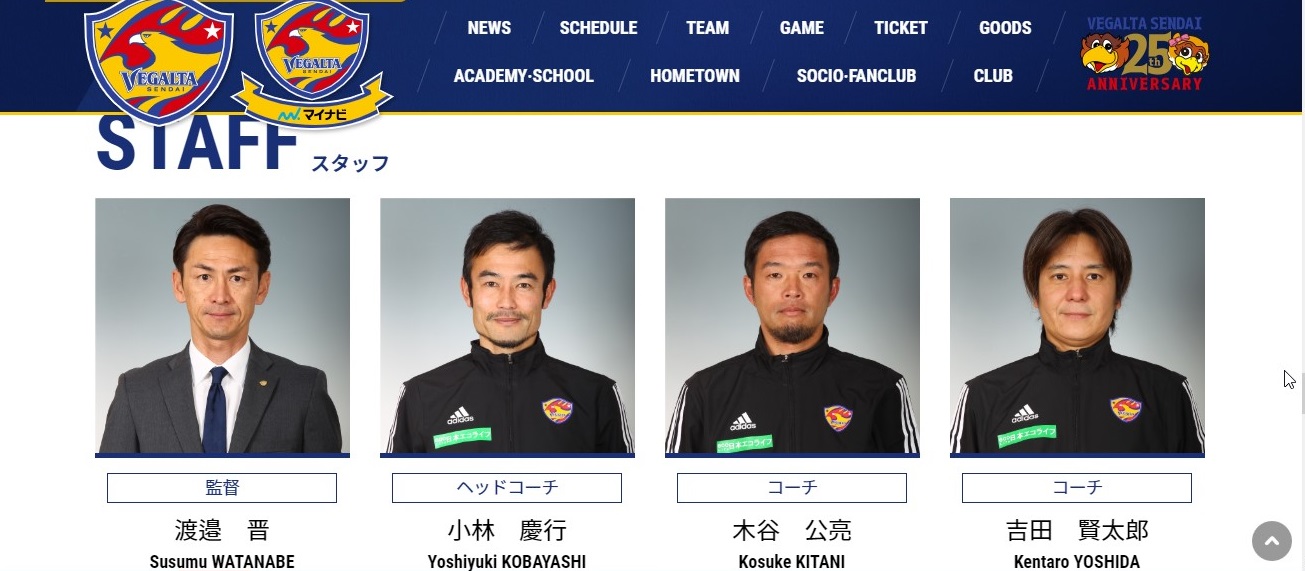Open the GOODS menu item
This screenshot has width=1305, height=571.
(1005, 28)
